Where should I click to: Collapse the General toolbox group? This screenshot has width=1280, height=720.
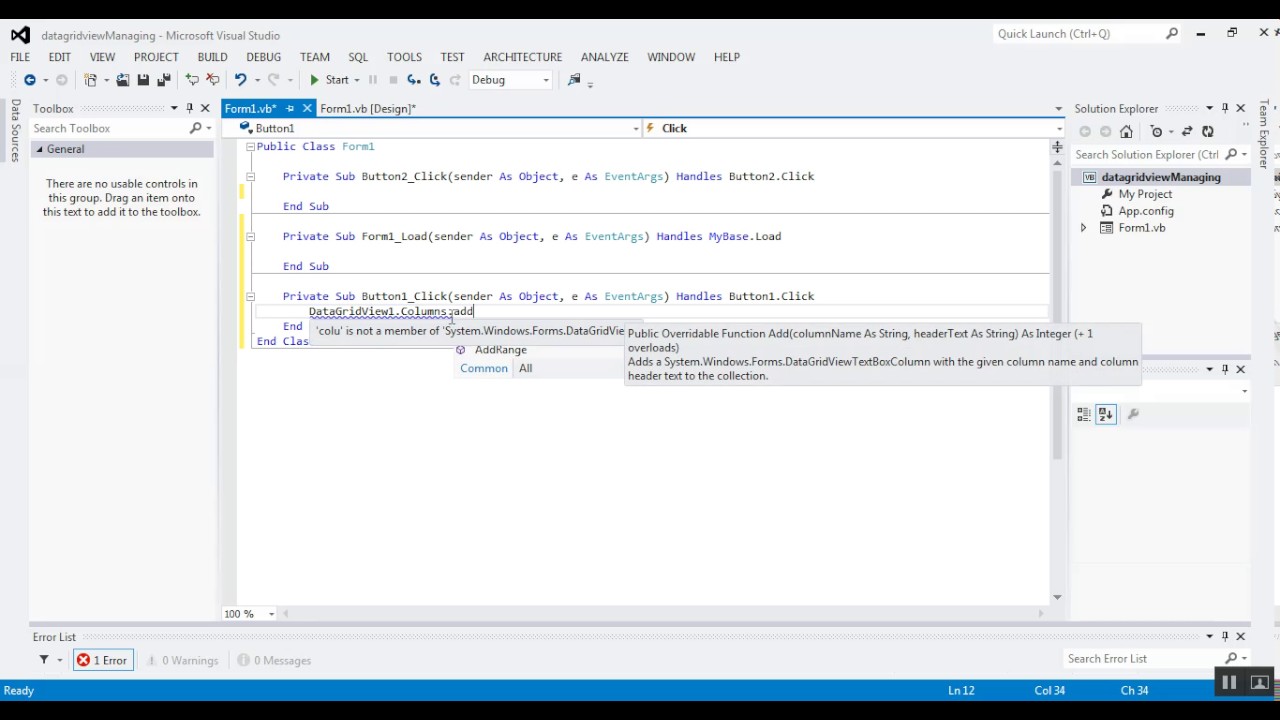[40, 149]
